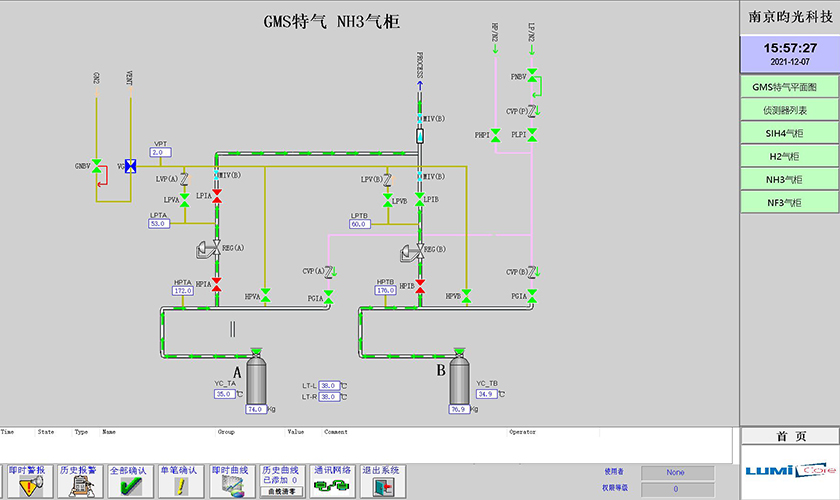This screenshot has height=500, width=840.
Task: Click the HPVA valve
Action: click(x=265, y=295)
